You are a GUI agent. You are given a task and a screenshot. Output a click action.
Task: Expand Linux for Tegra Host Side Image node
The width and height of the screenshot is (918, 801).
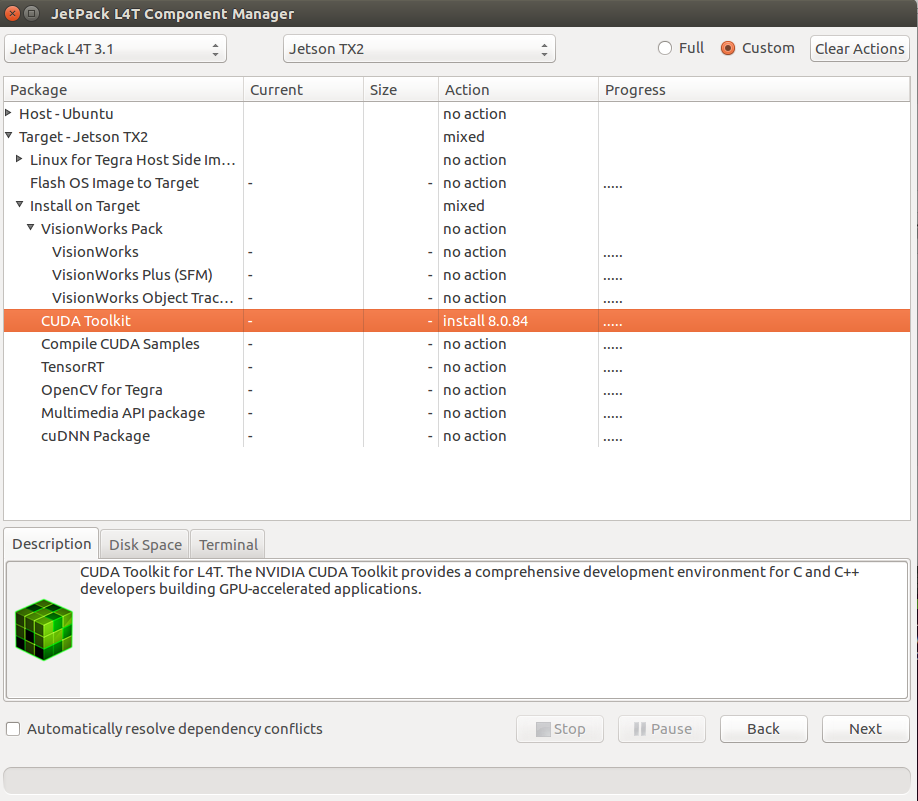pyautogui.click(x=19, y=158)
